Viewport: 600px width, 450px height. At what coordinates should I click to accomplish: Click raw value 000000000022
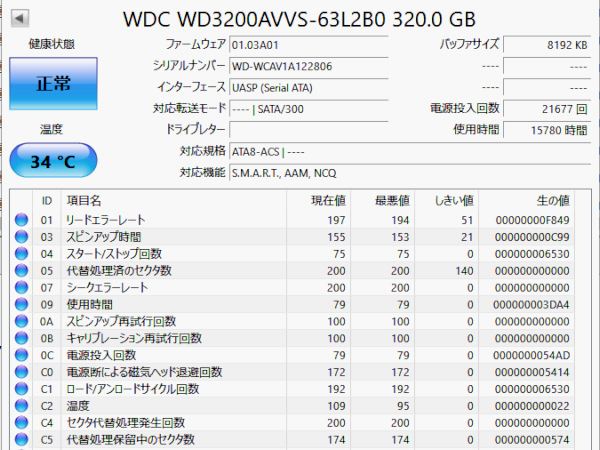532,406
